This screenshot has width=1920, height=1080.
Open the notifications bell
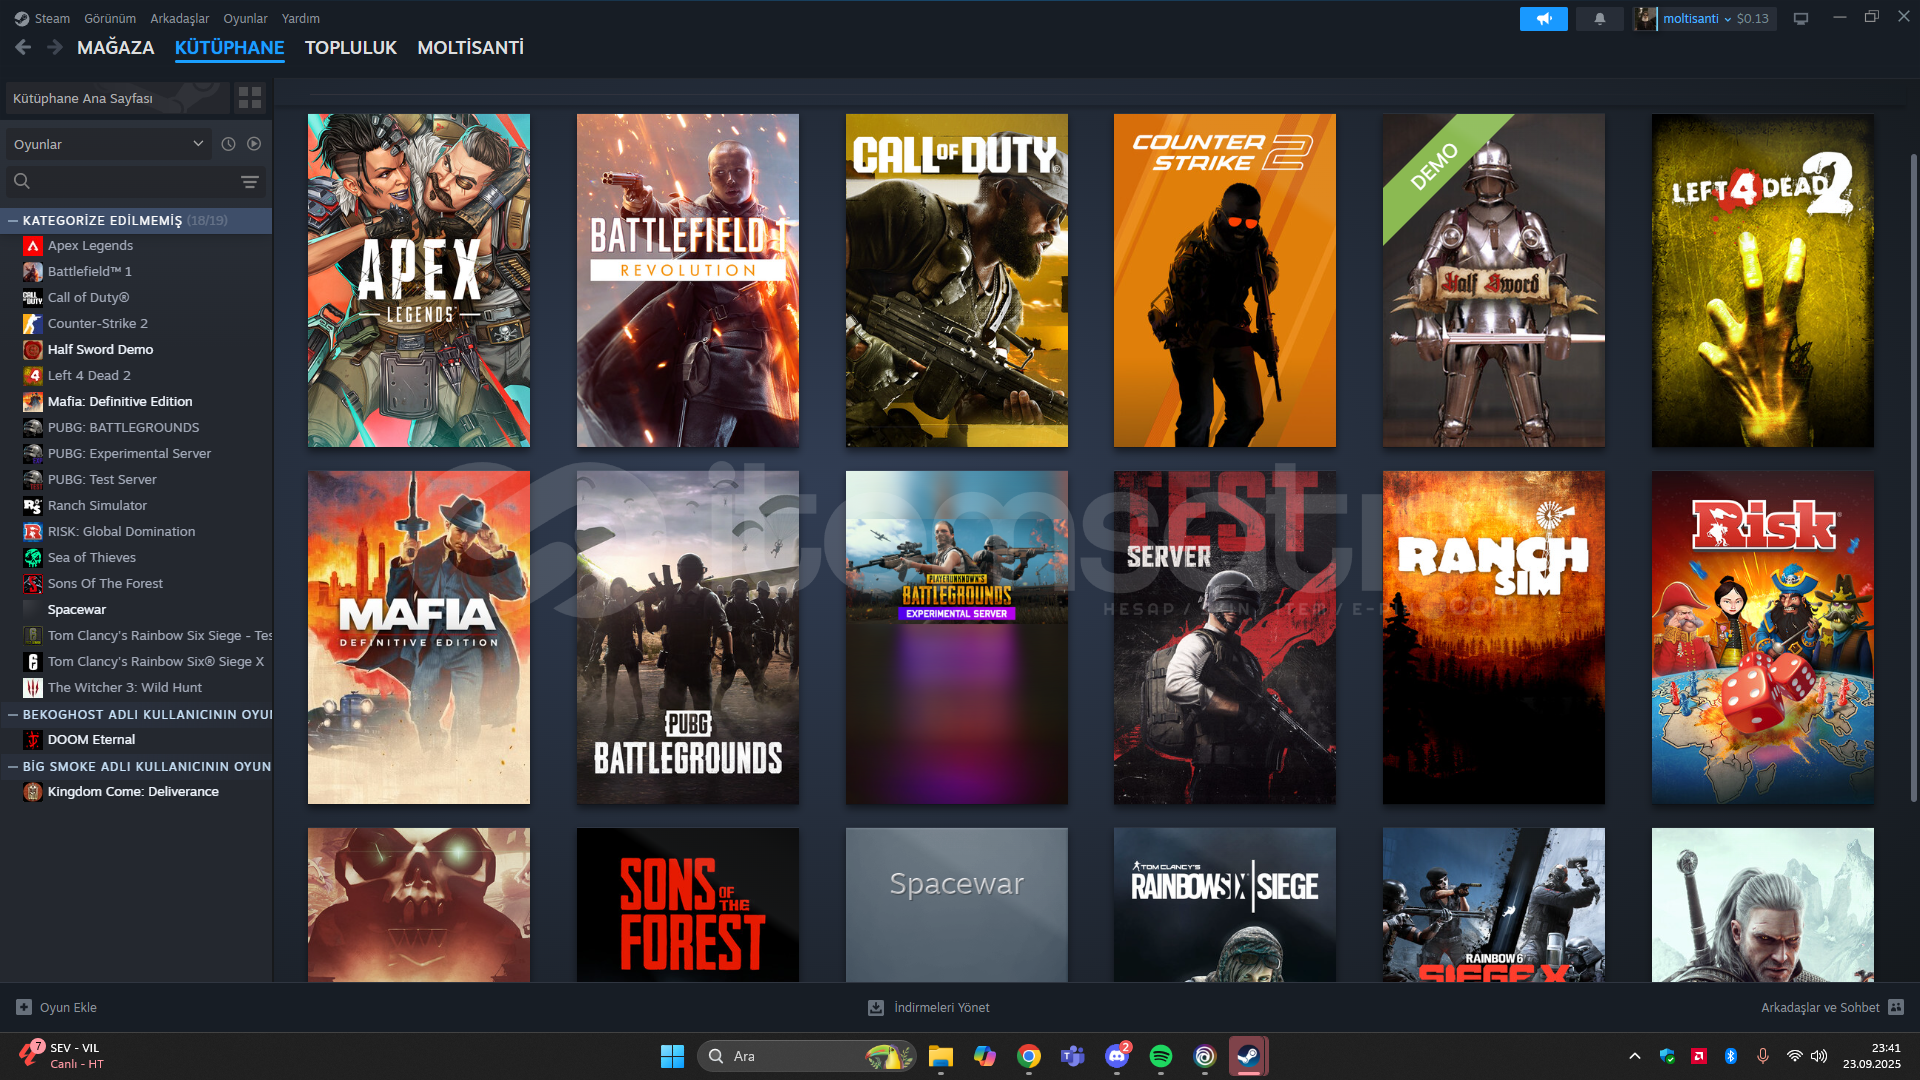[1599, 18]
